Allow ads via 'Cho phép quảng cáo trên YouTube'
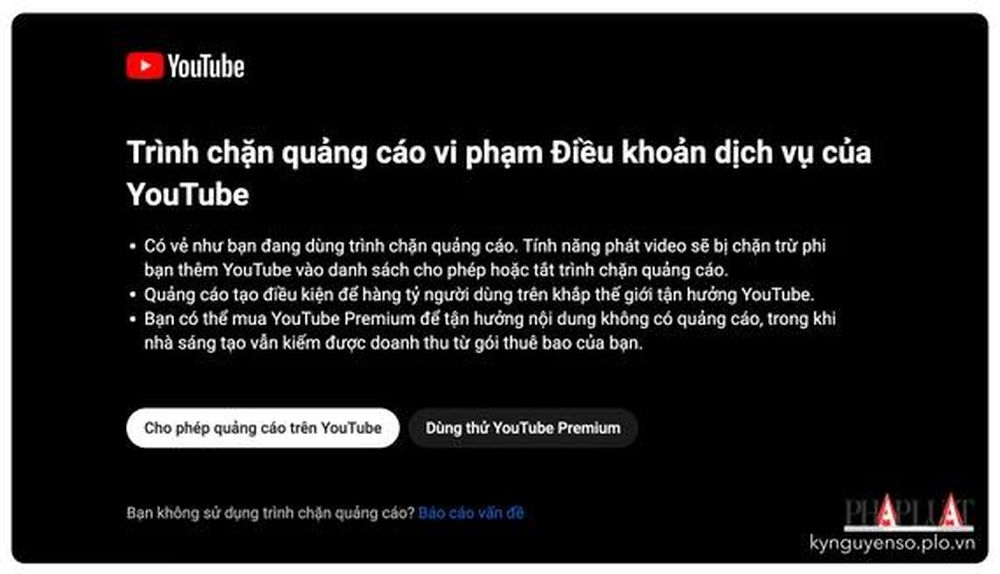 (263, 428)
